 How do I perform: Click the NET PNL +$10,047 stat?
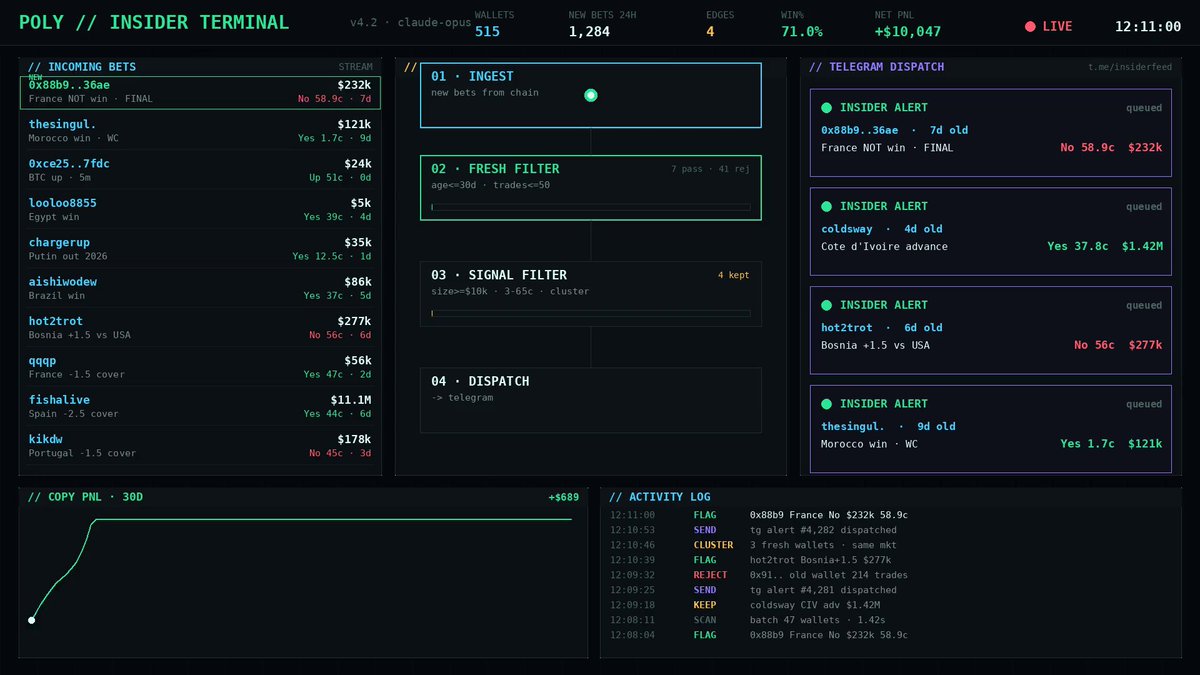pyautogui.click(x=907, y=25)
